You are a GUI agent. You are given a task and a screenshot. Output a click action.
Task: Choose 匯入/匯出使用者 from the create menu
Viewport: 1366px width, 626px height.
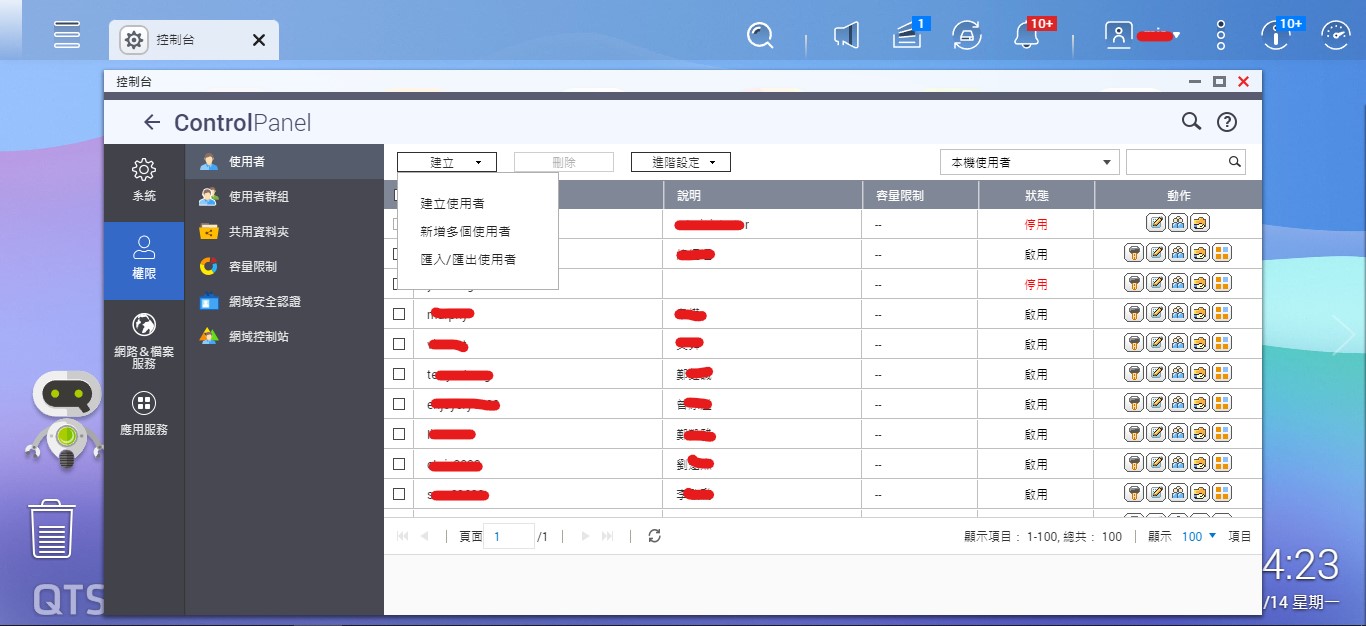click(x=468, y=259)
